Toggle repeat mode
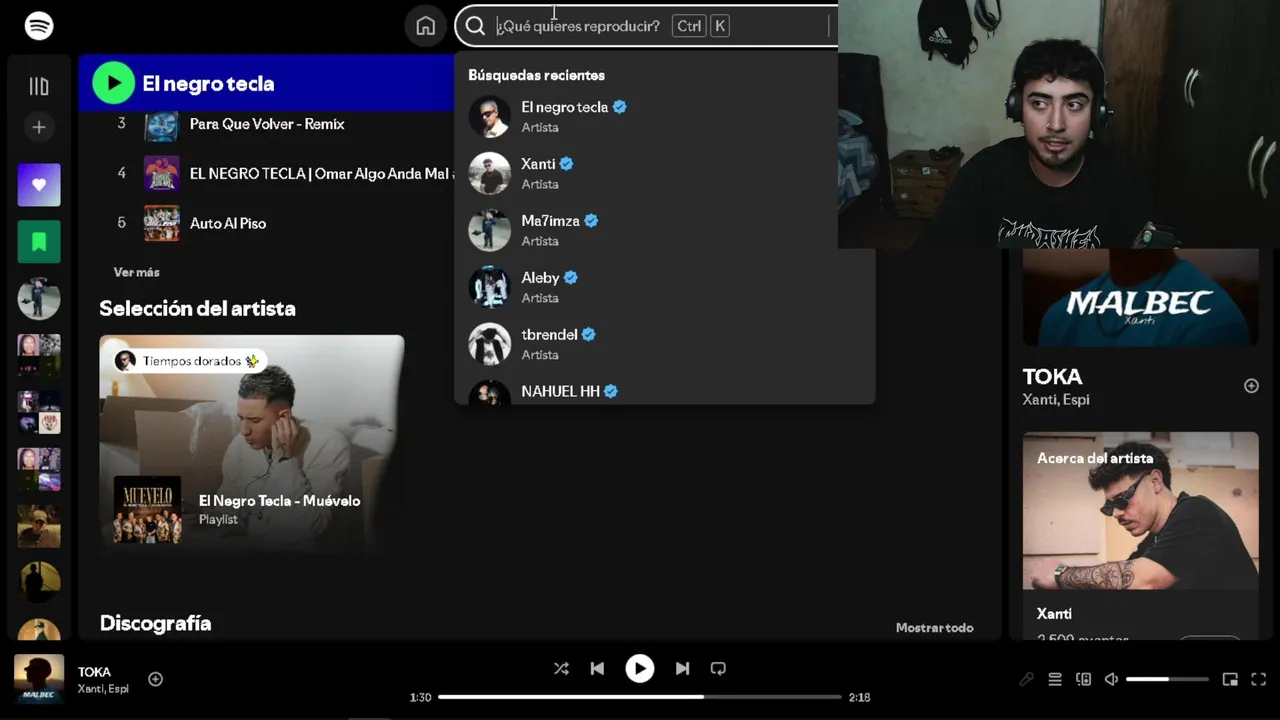 point(718,668)
